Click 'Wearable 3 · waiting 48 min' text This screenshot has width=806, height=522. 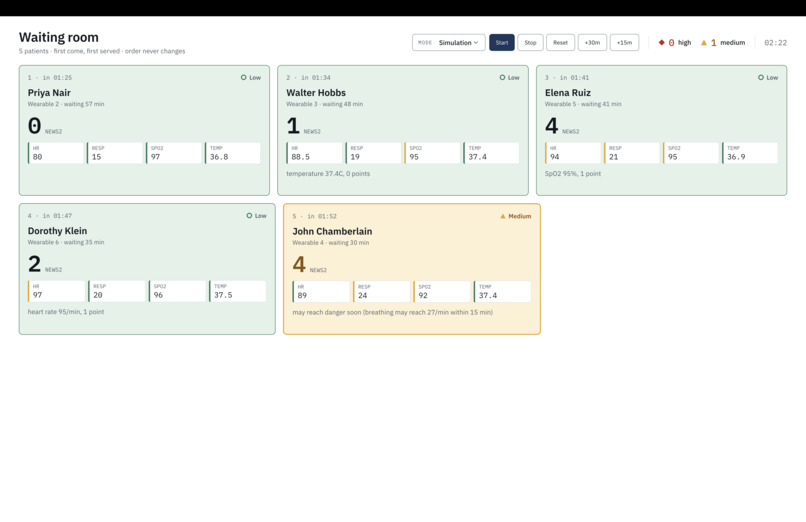point(324,104)
